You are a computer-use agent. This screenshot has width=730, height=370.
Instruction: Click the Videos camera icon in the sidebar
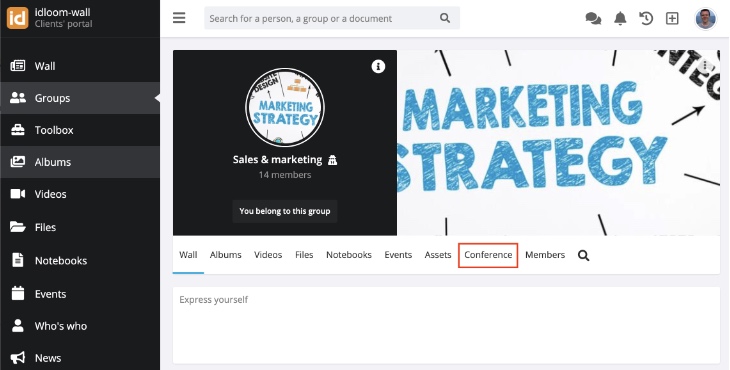pos(18,194)
